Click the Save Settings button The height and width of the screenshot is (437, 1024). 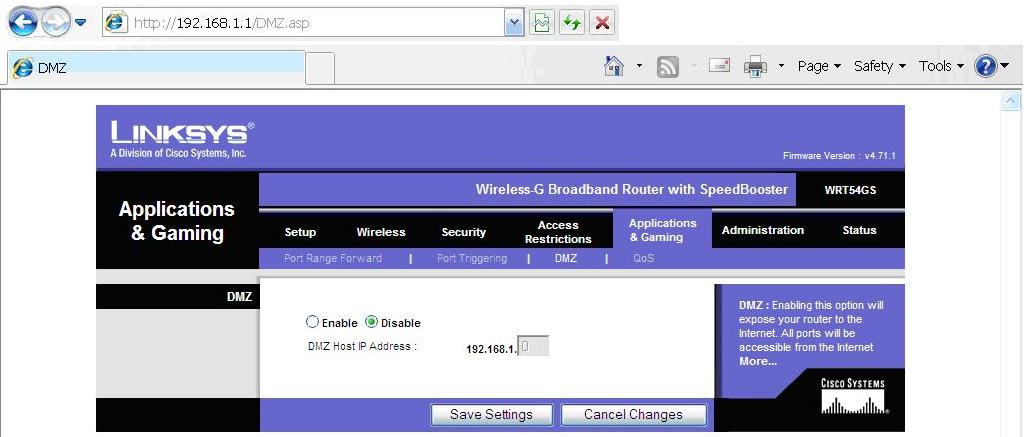[491, 415]
